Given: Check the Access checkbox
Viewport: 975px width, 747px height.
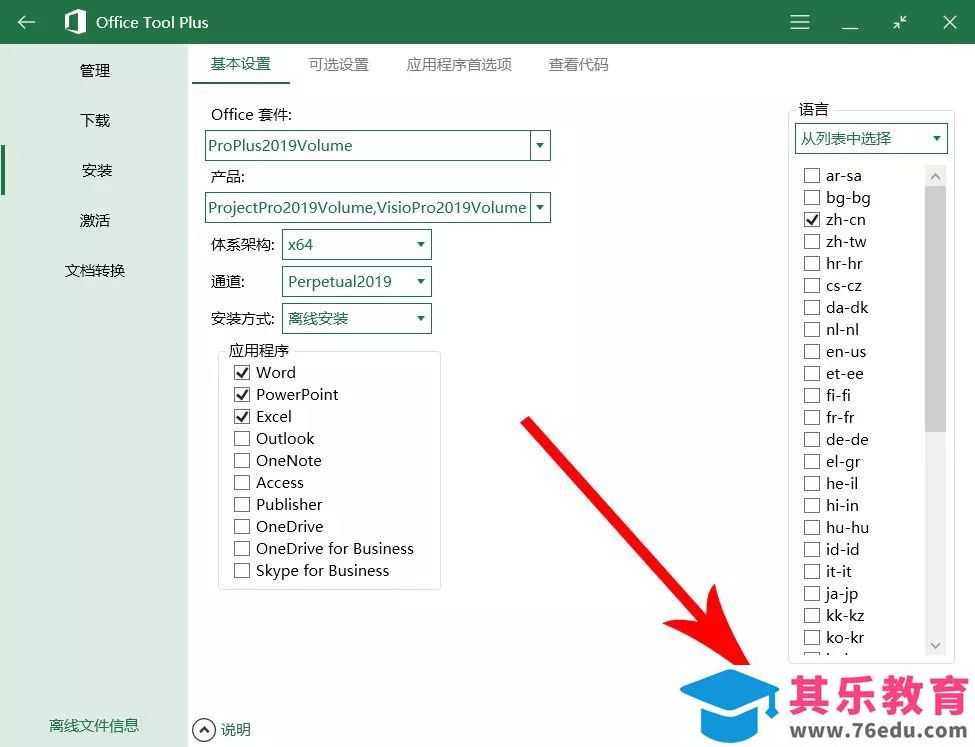Looking at the screenshot, I should point(242,483).
